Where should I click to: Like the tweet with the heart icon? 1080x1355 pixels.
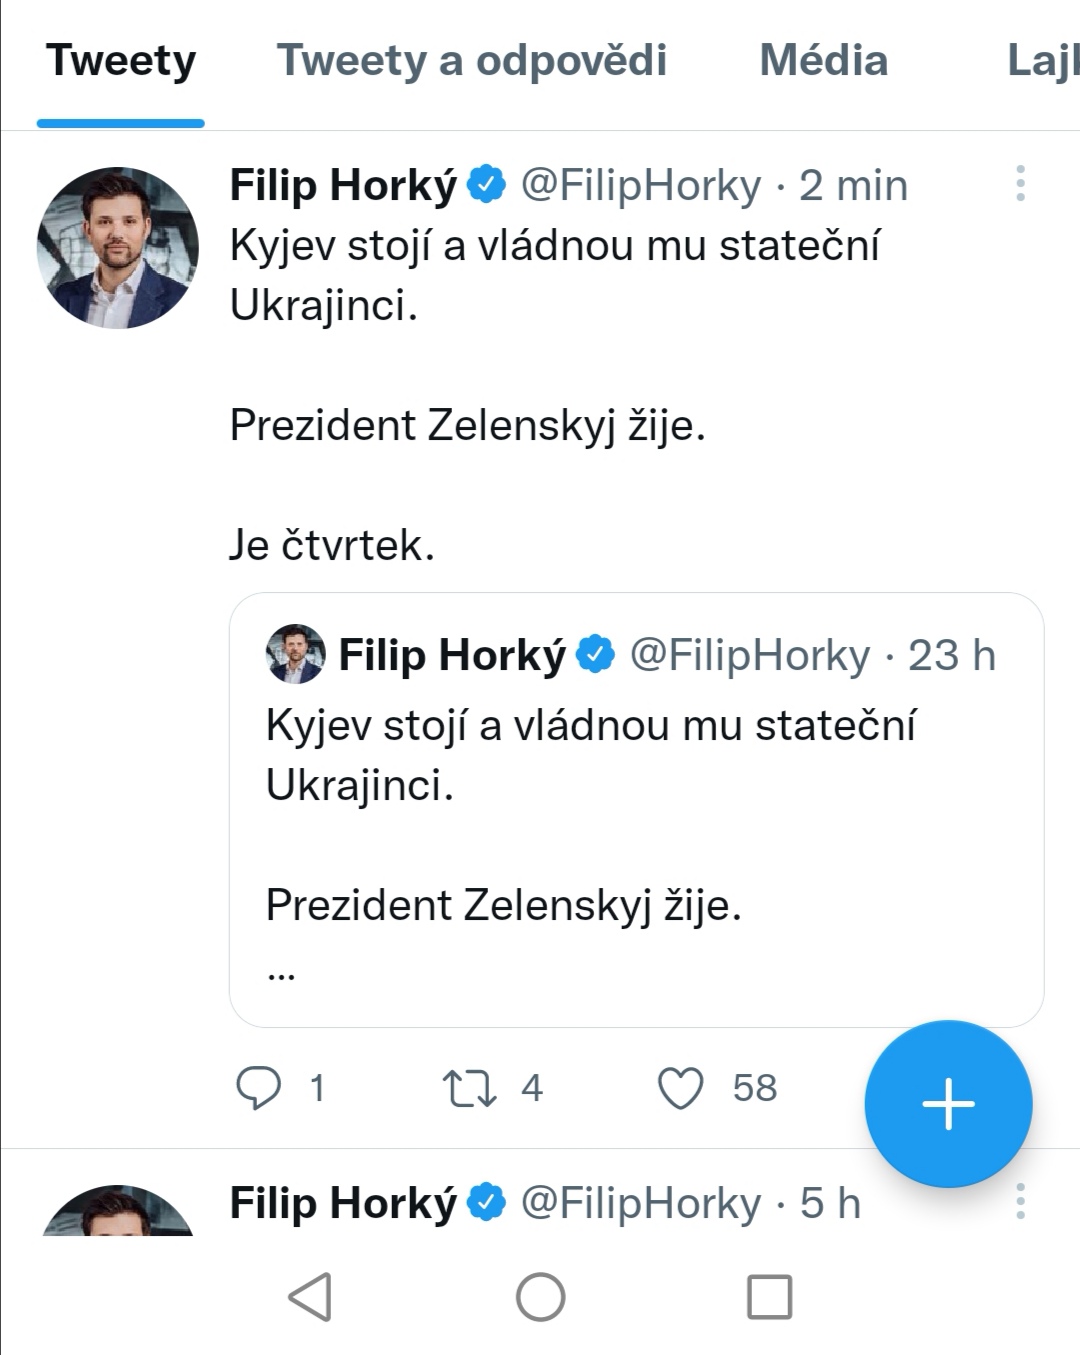click(x=680, y=1088)
